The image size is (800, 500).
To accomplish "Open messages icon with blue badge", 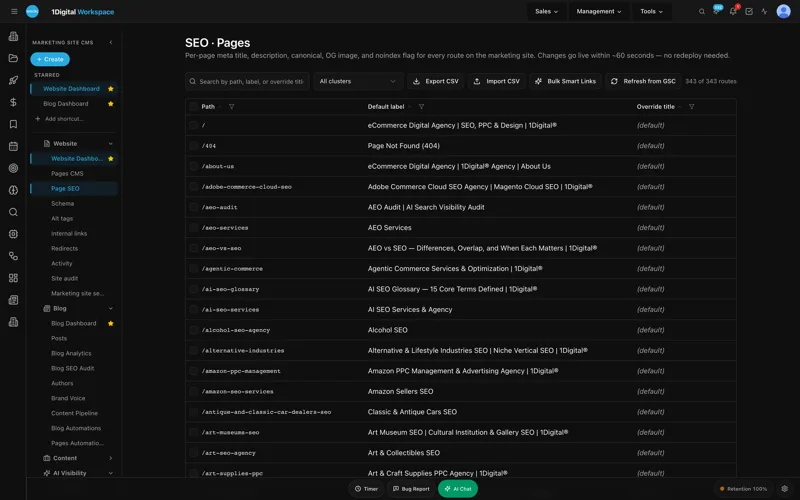I will click(x=716, y=11).
